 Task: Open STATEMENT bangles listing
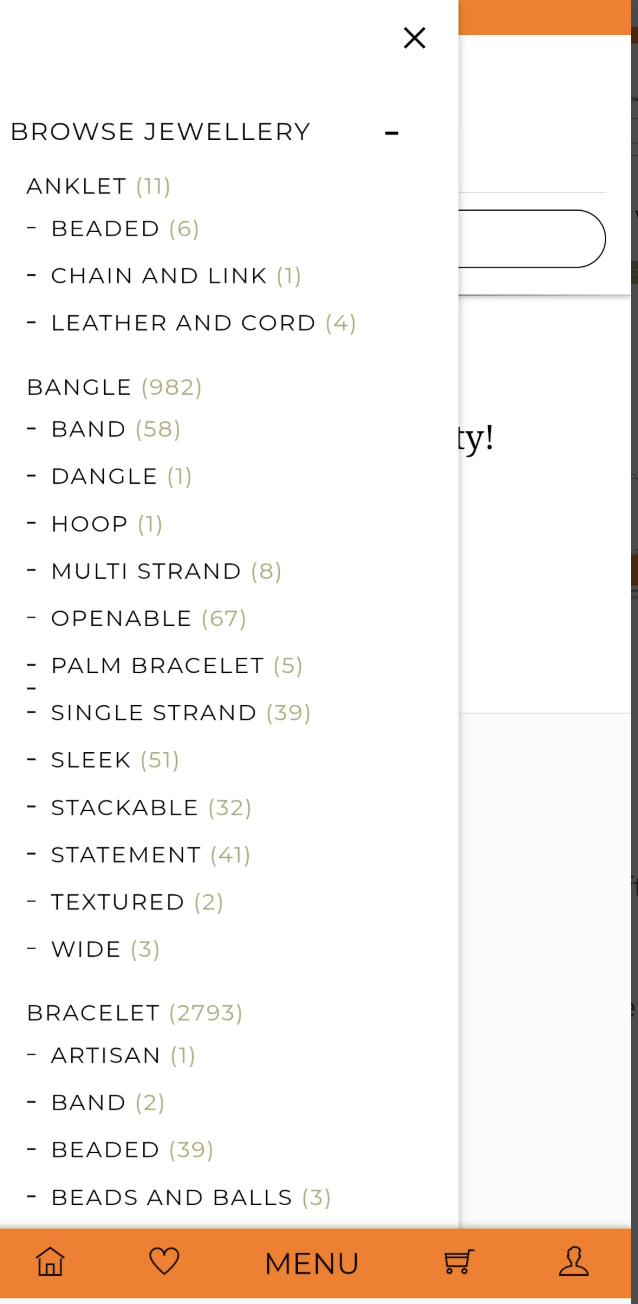(126, 854)
